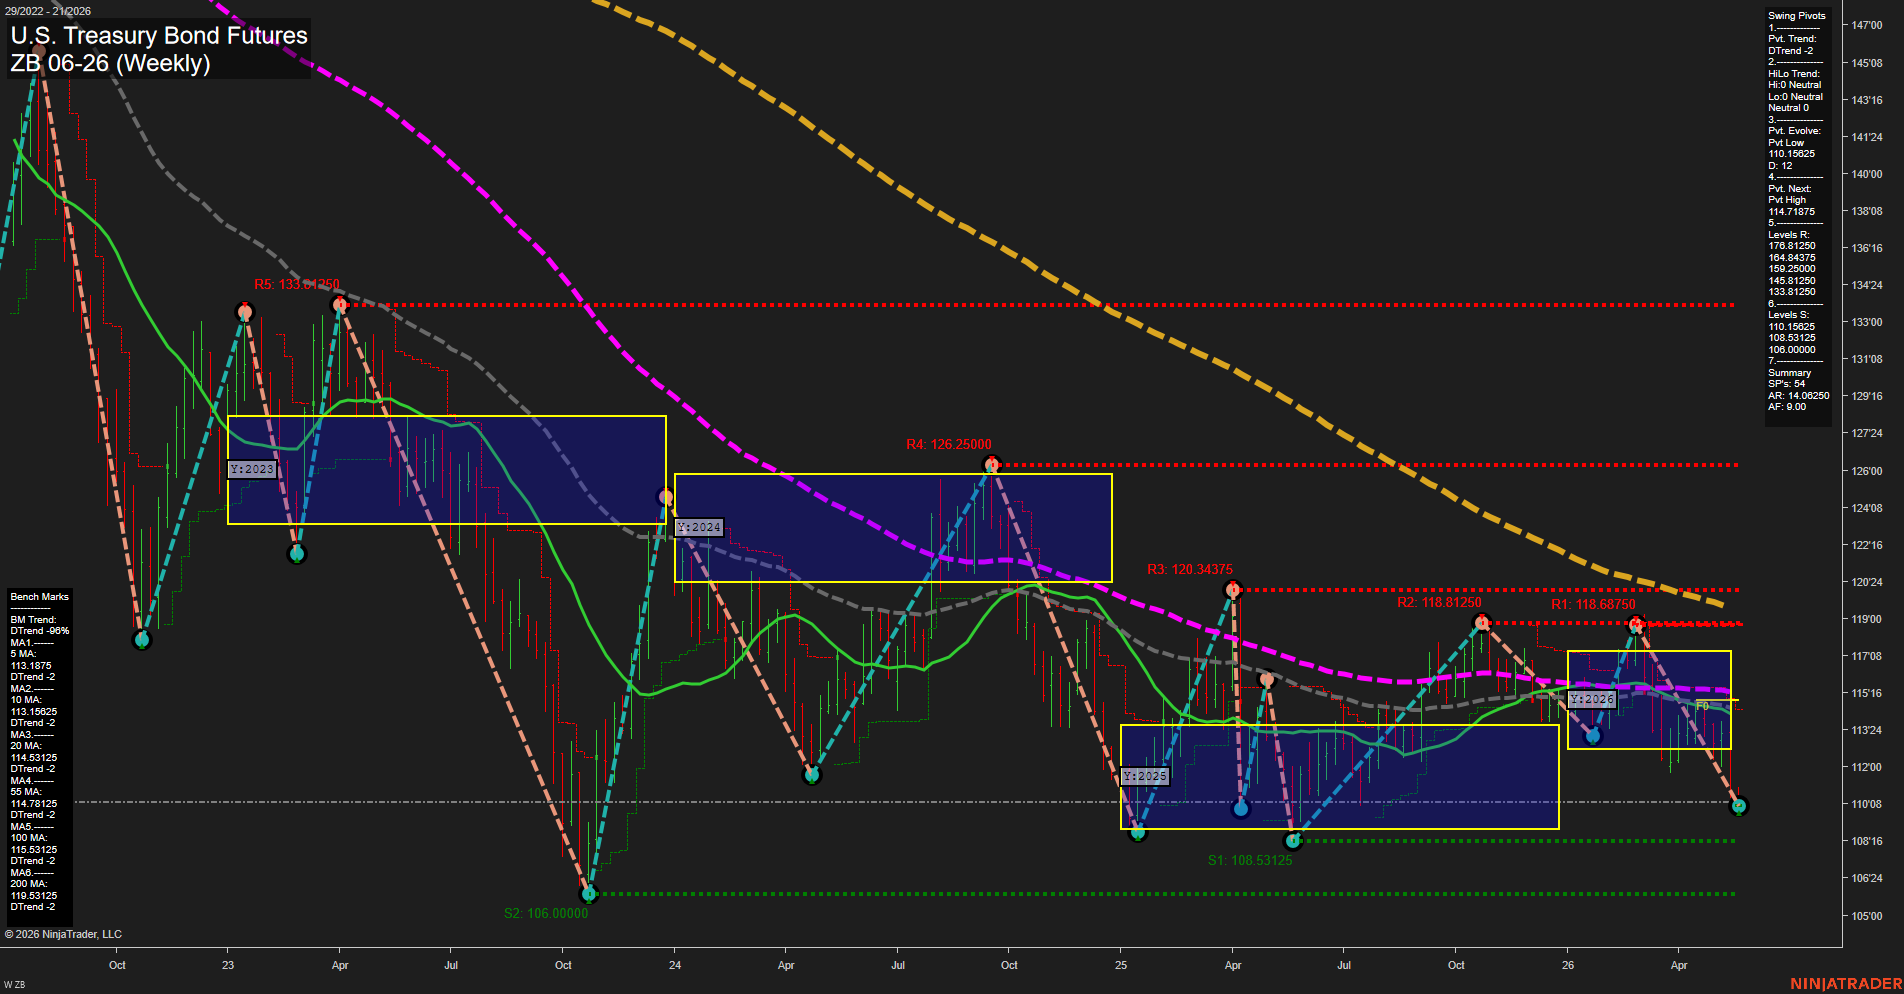This screenshot has height=994, width=1904.
Task: Click the BM Trend: DTrend -96% reading
Action: pyautogui.click(x=40, y=626)
